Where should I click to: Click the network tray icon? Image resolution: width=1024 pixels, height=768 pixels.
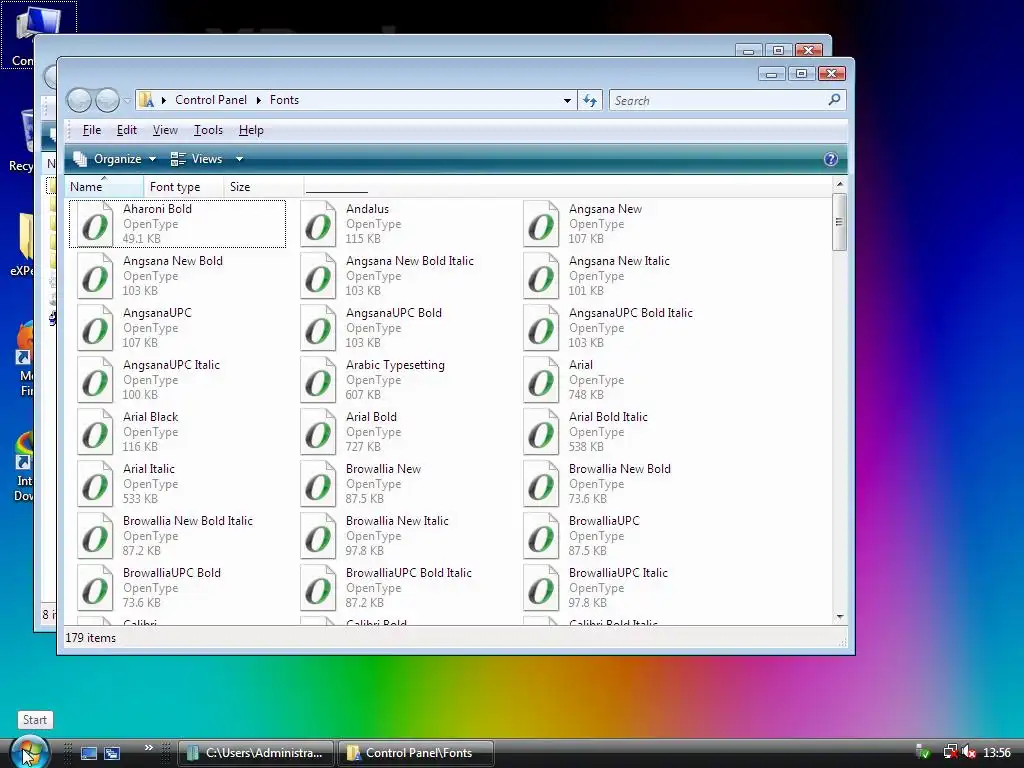tap(950, 753)
